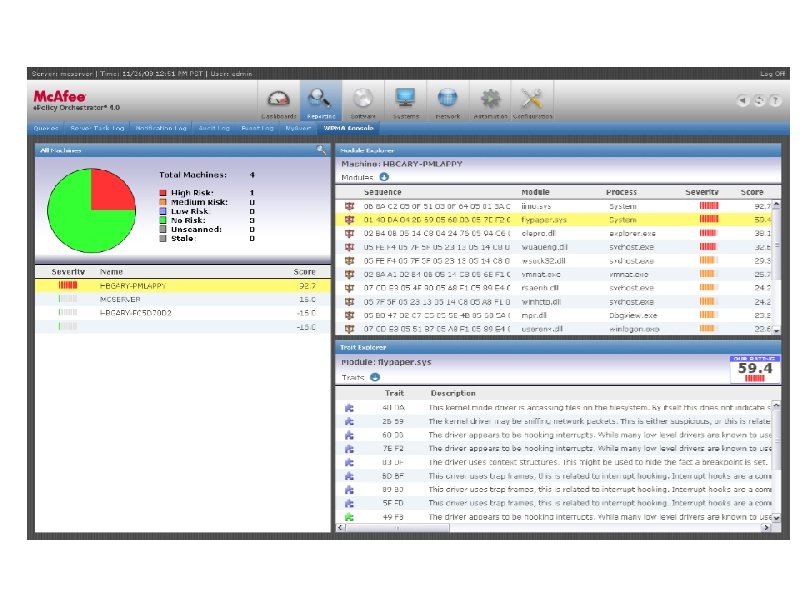Click module icon for the flypaper.sys row
This screenshot has height=600, width=800.
point(349,220)
